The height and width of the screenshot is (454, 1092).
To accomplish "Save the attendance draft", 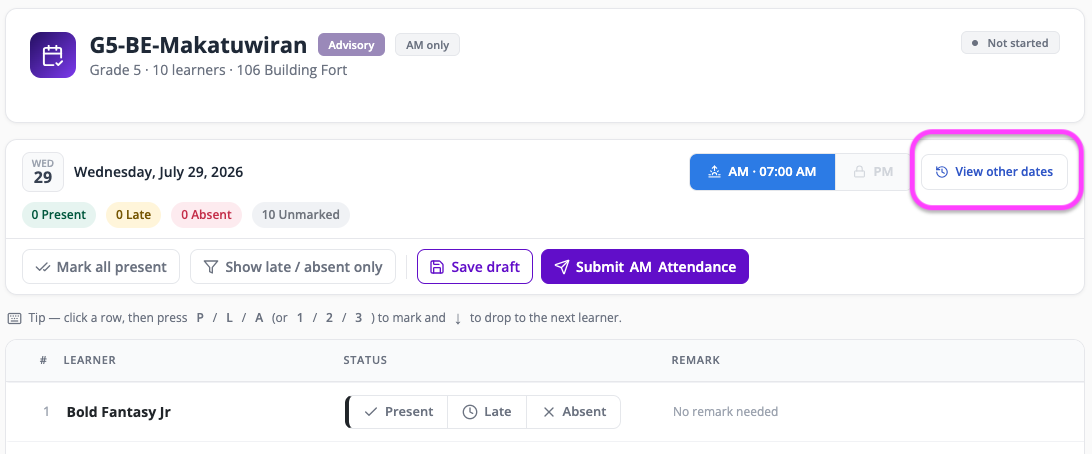I will click(475, 267).
